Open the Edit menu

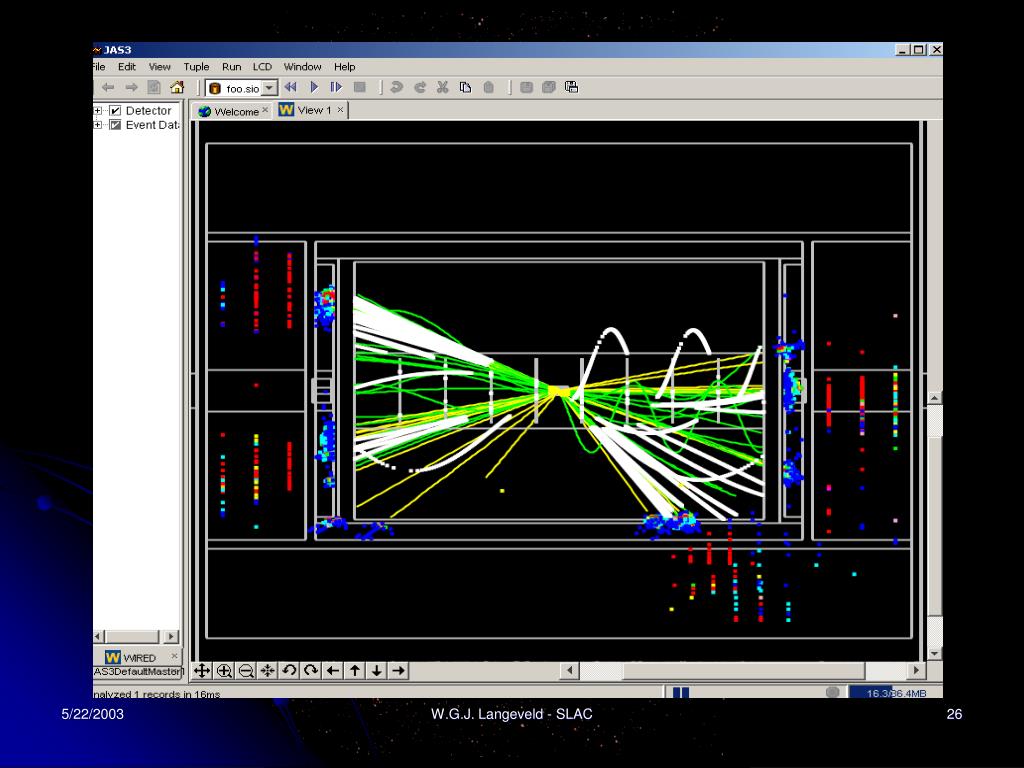pyautogui.click(x=127, y=67)
